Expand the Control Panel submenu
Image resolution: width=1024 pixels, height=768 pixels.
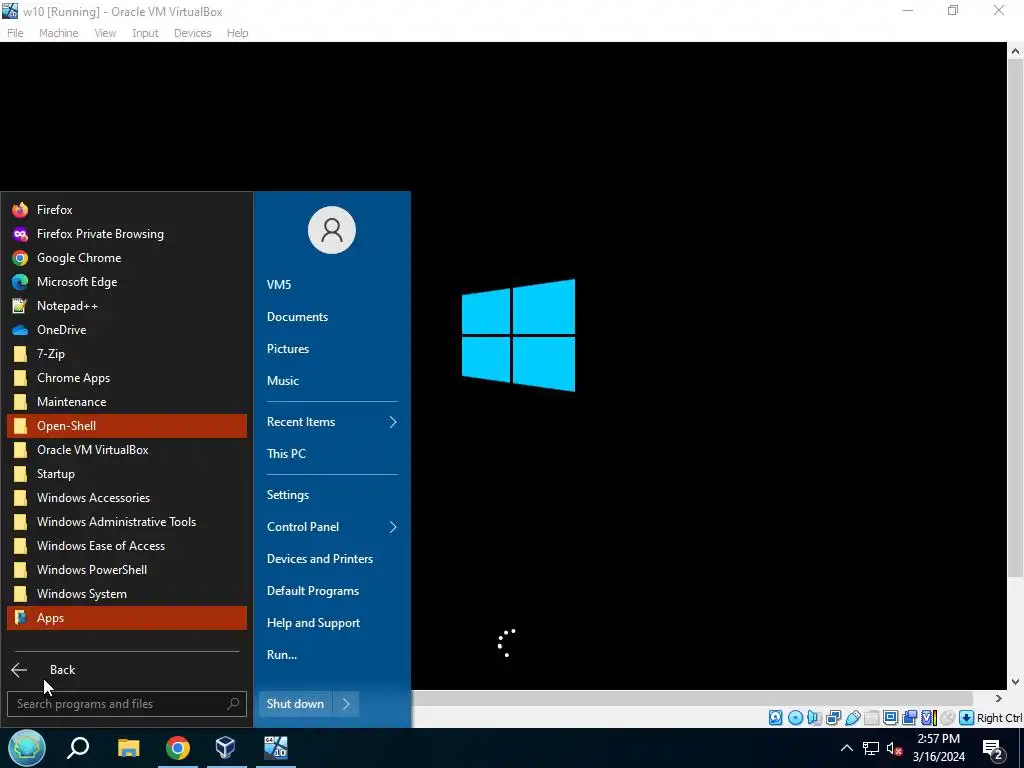(332, 527)
